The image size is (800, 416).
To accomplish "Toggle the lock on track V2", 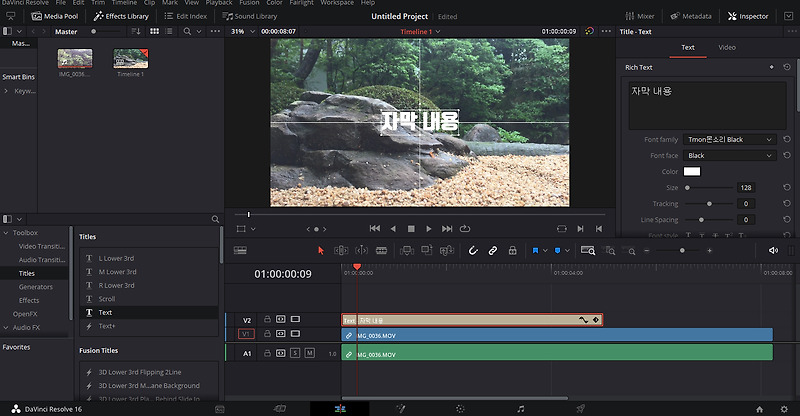I will (268, 320).
